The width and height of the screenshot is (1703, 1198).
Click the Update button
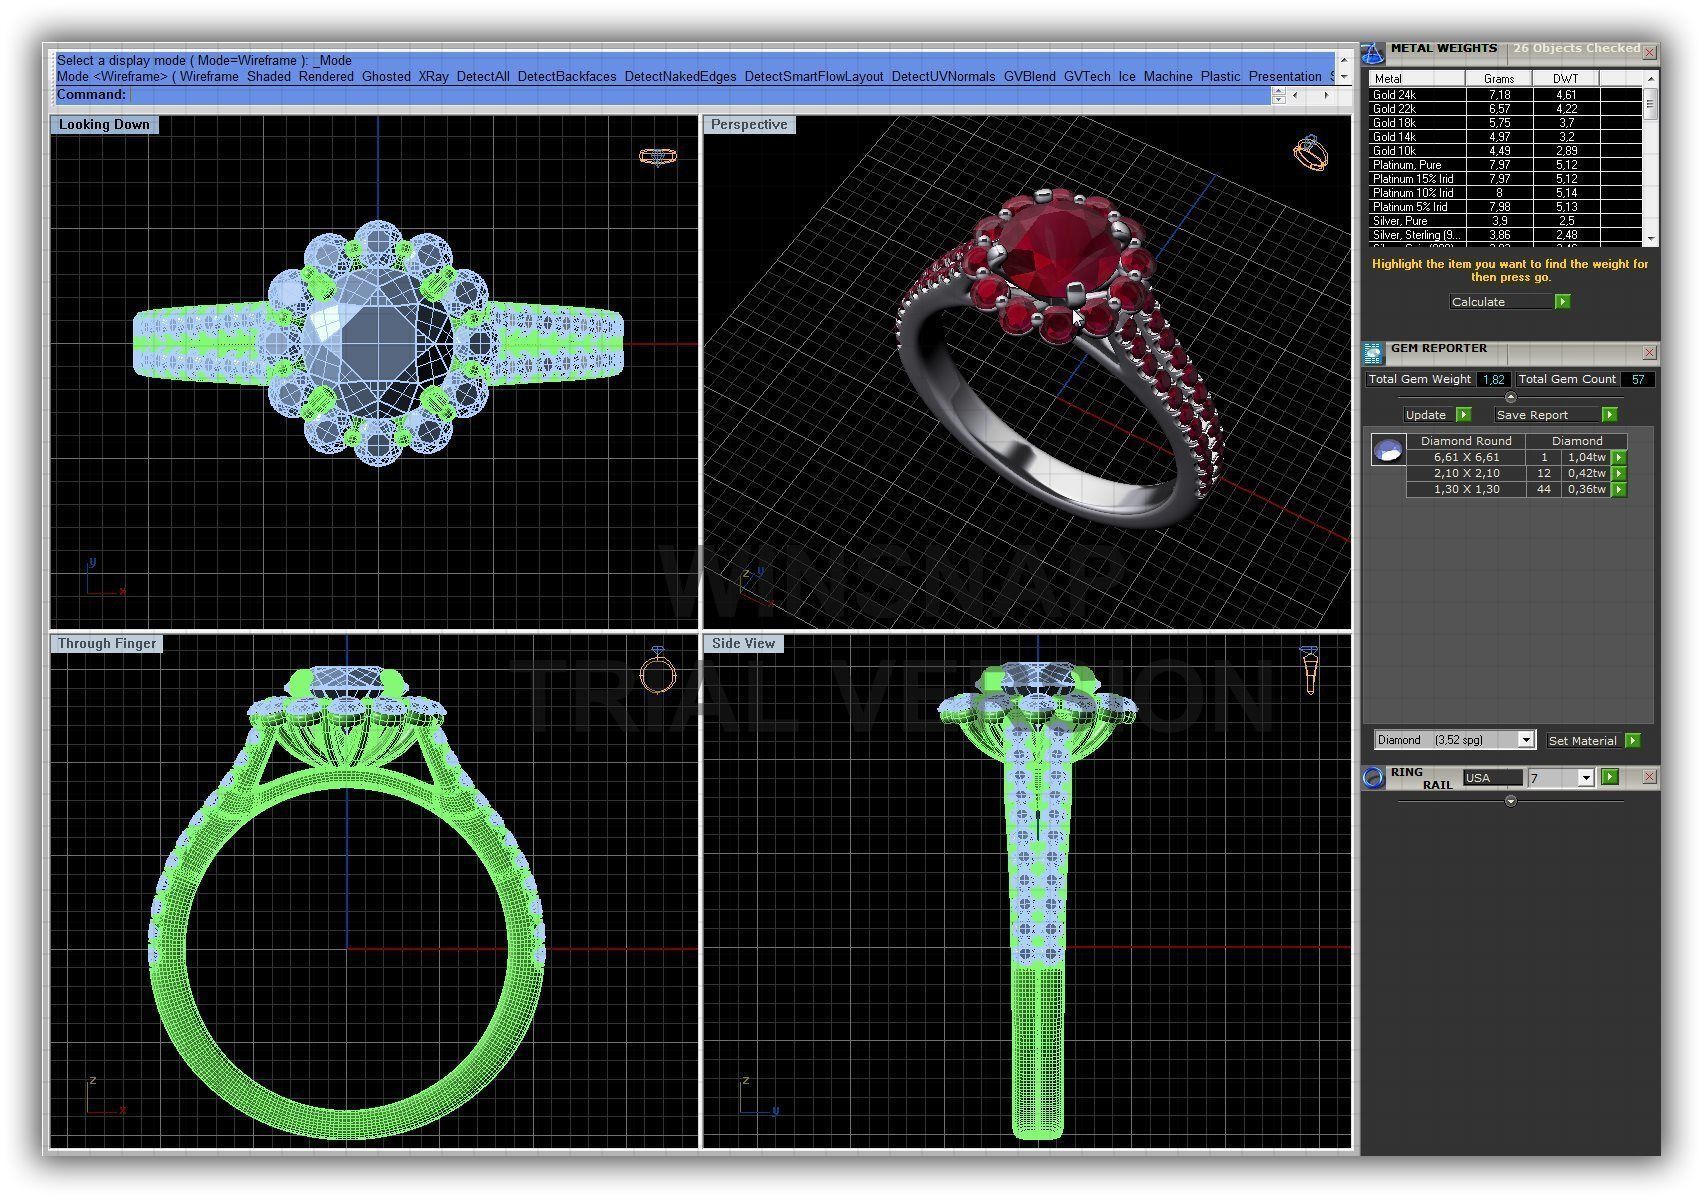pyautogui.click(x=1429, y=414)
